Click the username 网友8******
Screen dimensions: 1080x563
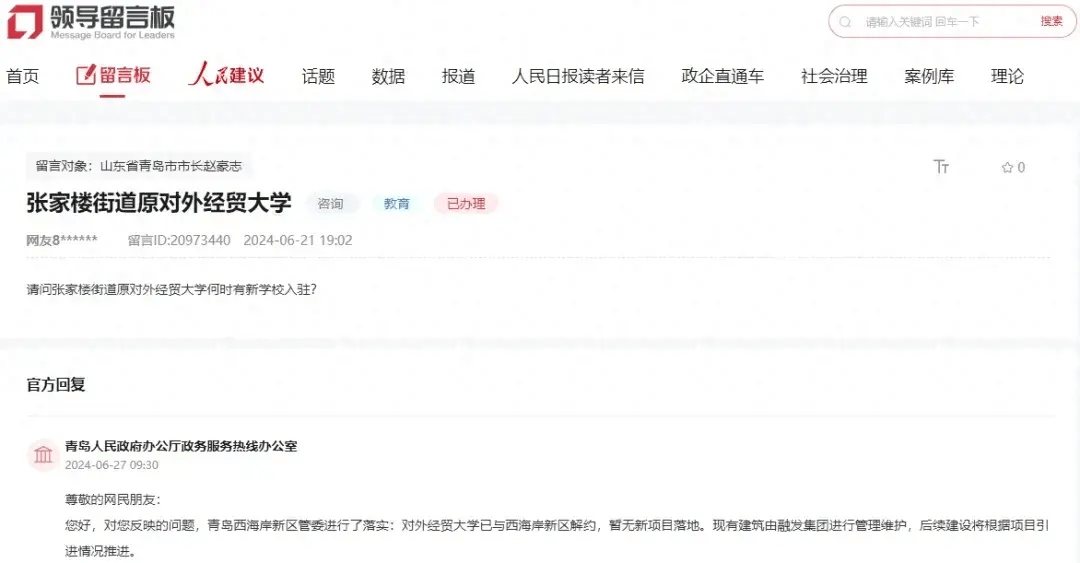click(62, 240)
